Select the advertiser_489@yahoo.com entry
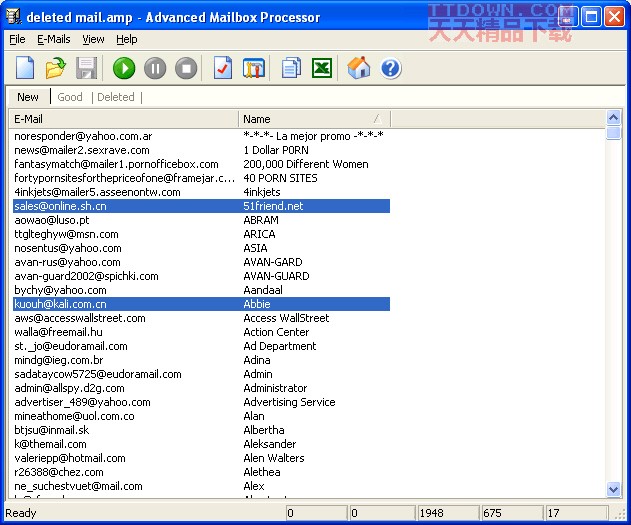The height and width of the screenshot is (525, 631). pos(201,402)
